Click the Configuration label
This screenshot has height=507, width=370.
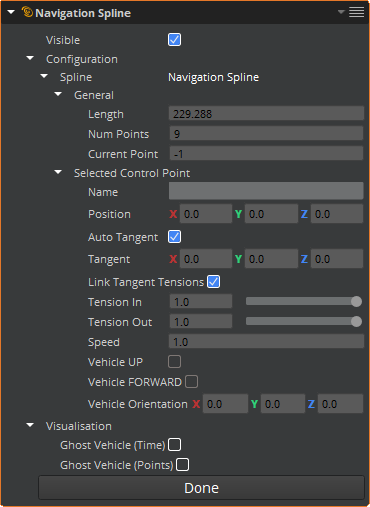tap(82, 59)
